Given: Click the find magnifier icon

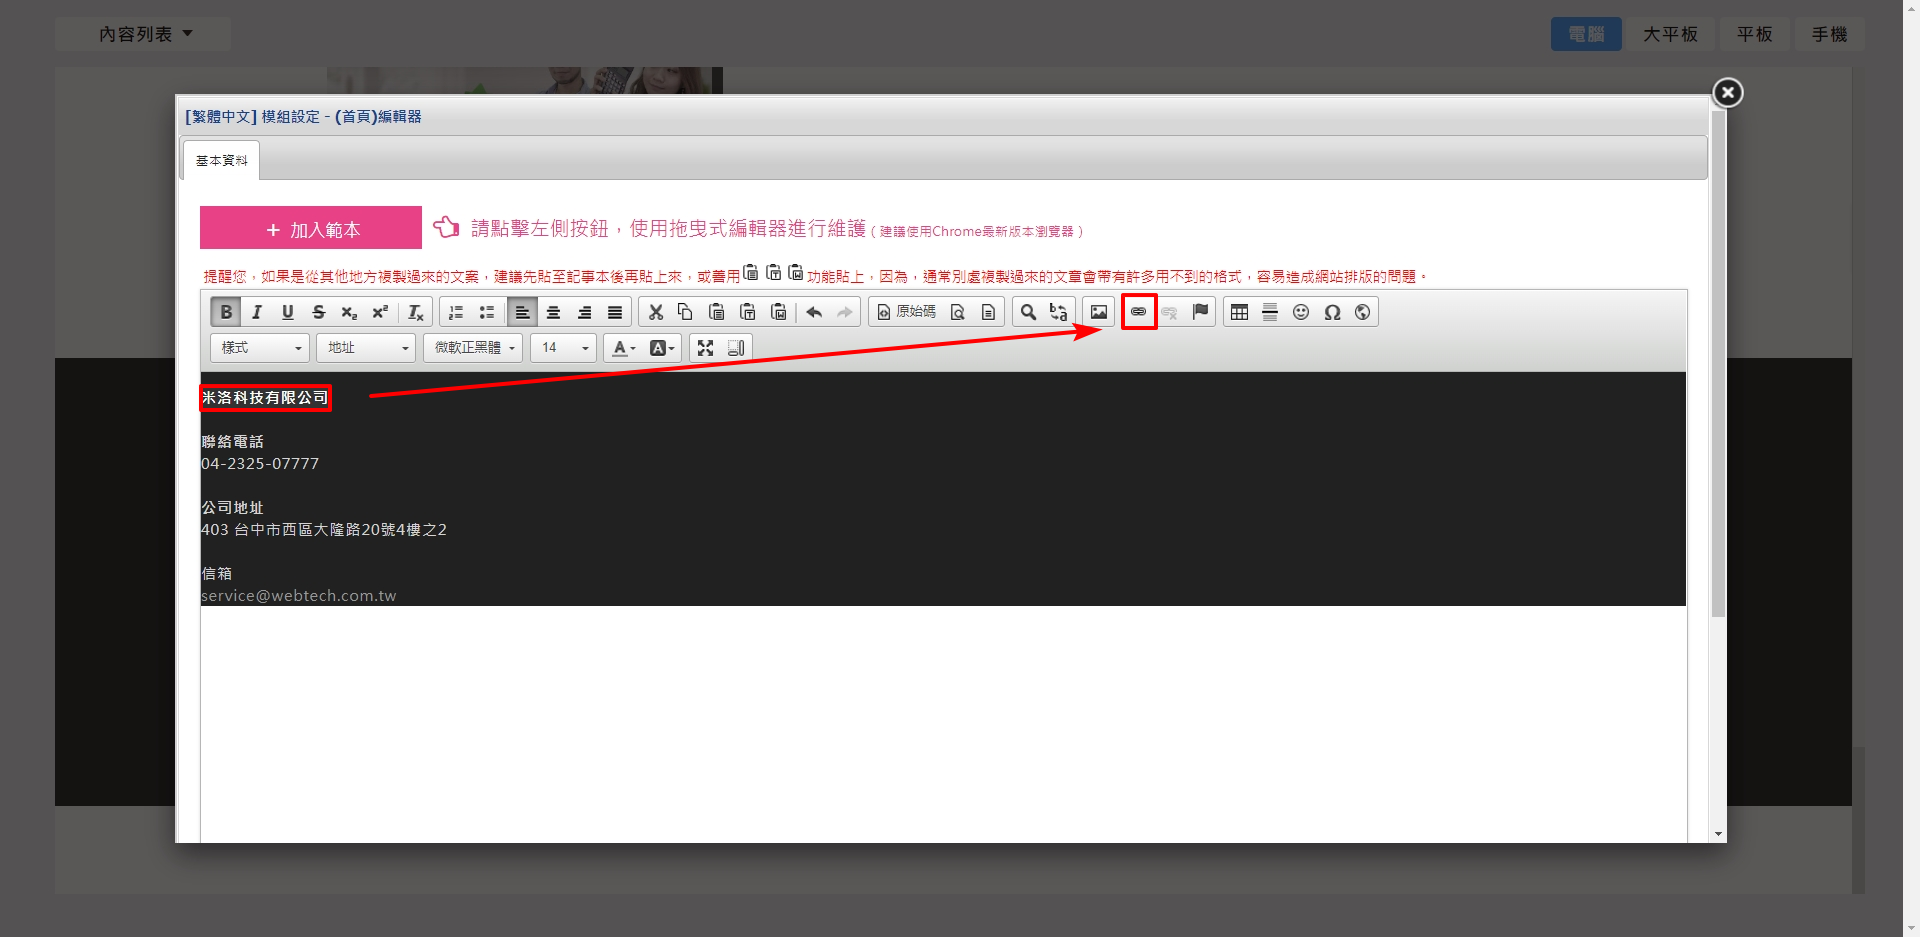Looking at the screenshot, I should (x=1027, y=312).
